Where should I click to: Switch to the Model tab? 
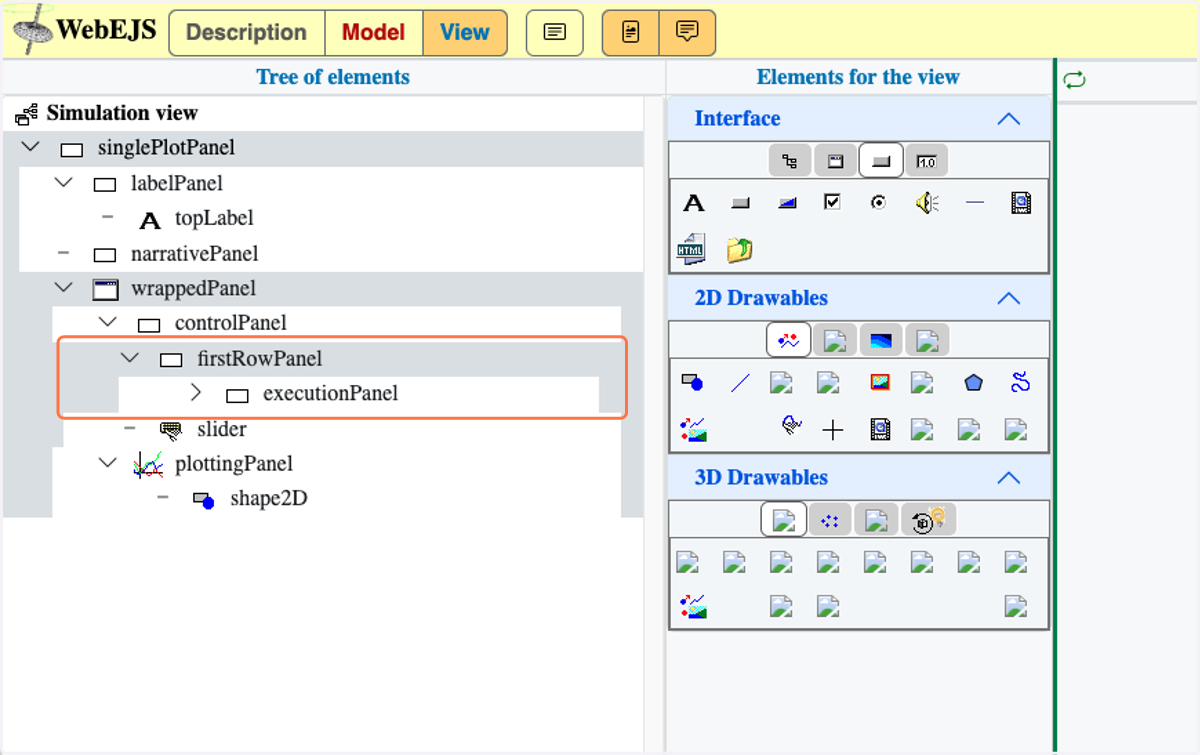pyautogui.click(x=374, y=32)
